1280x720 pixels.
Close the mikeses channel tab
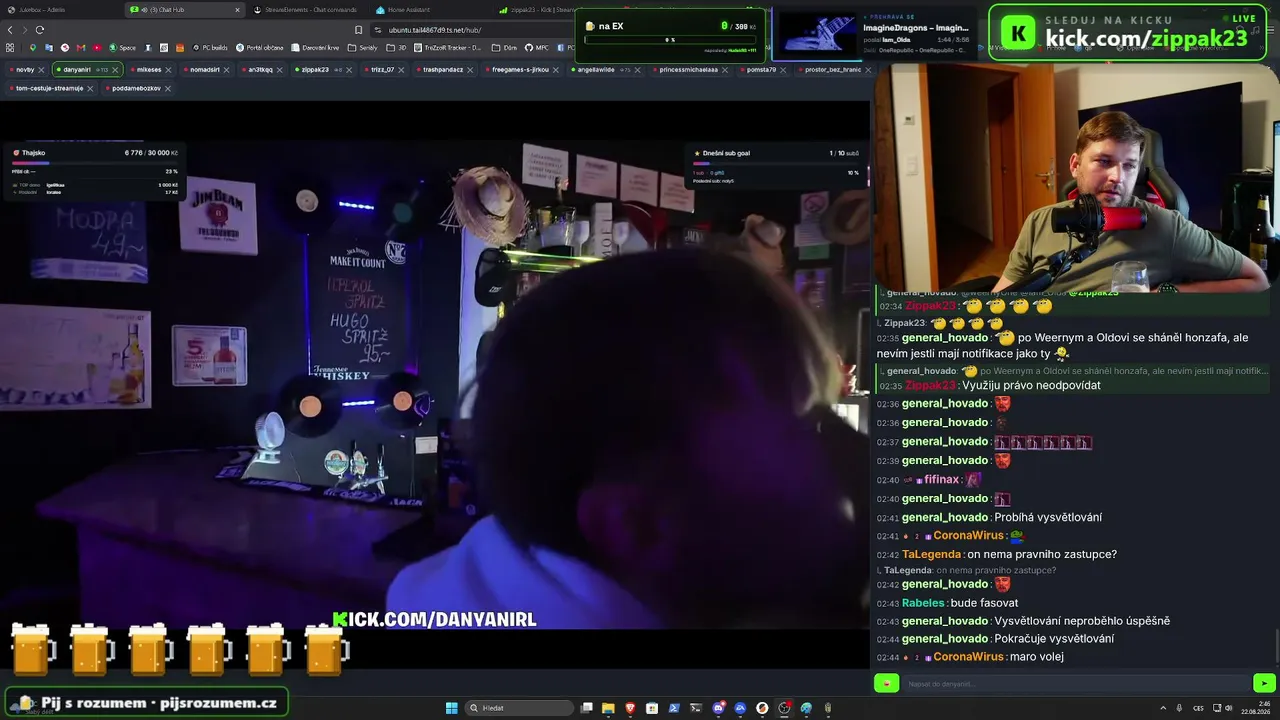point(168,70)
